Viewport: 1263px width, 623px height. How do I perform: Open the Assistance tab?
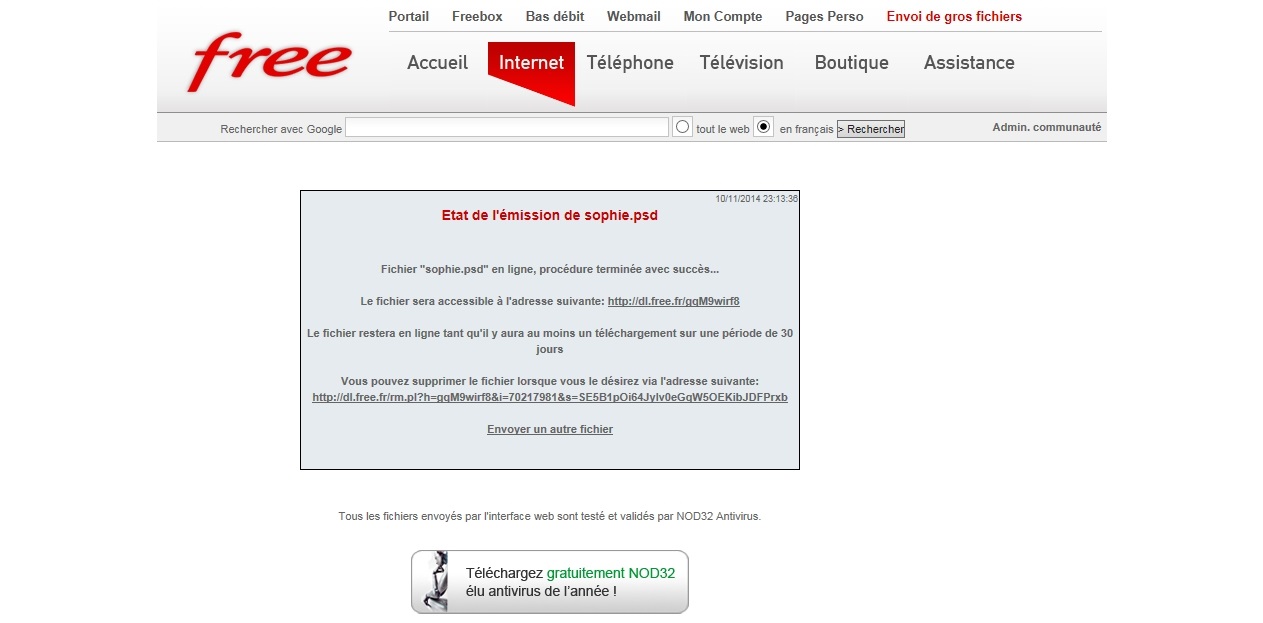pyautogui.click(x=968, y=63)
